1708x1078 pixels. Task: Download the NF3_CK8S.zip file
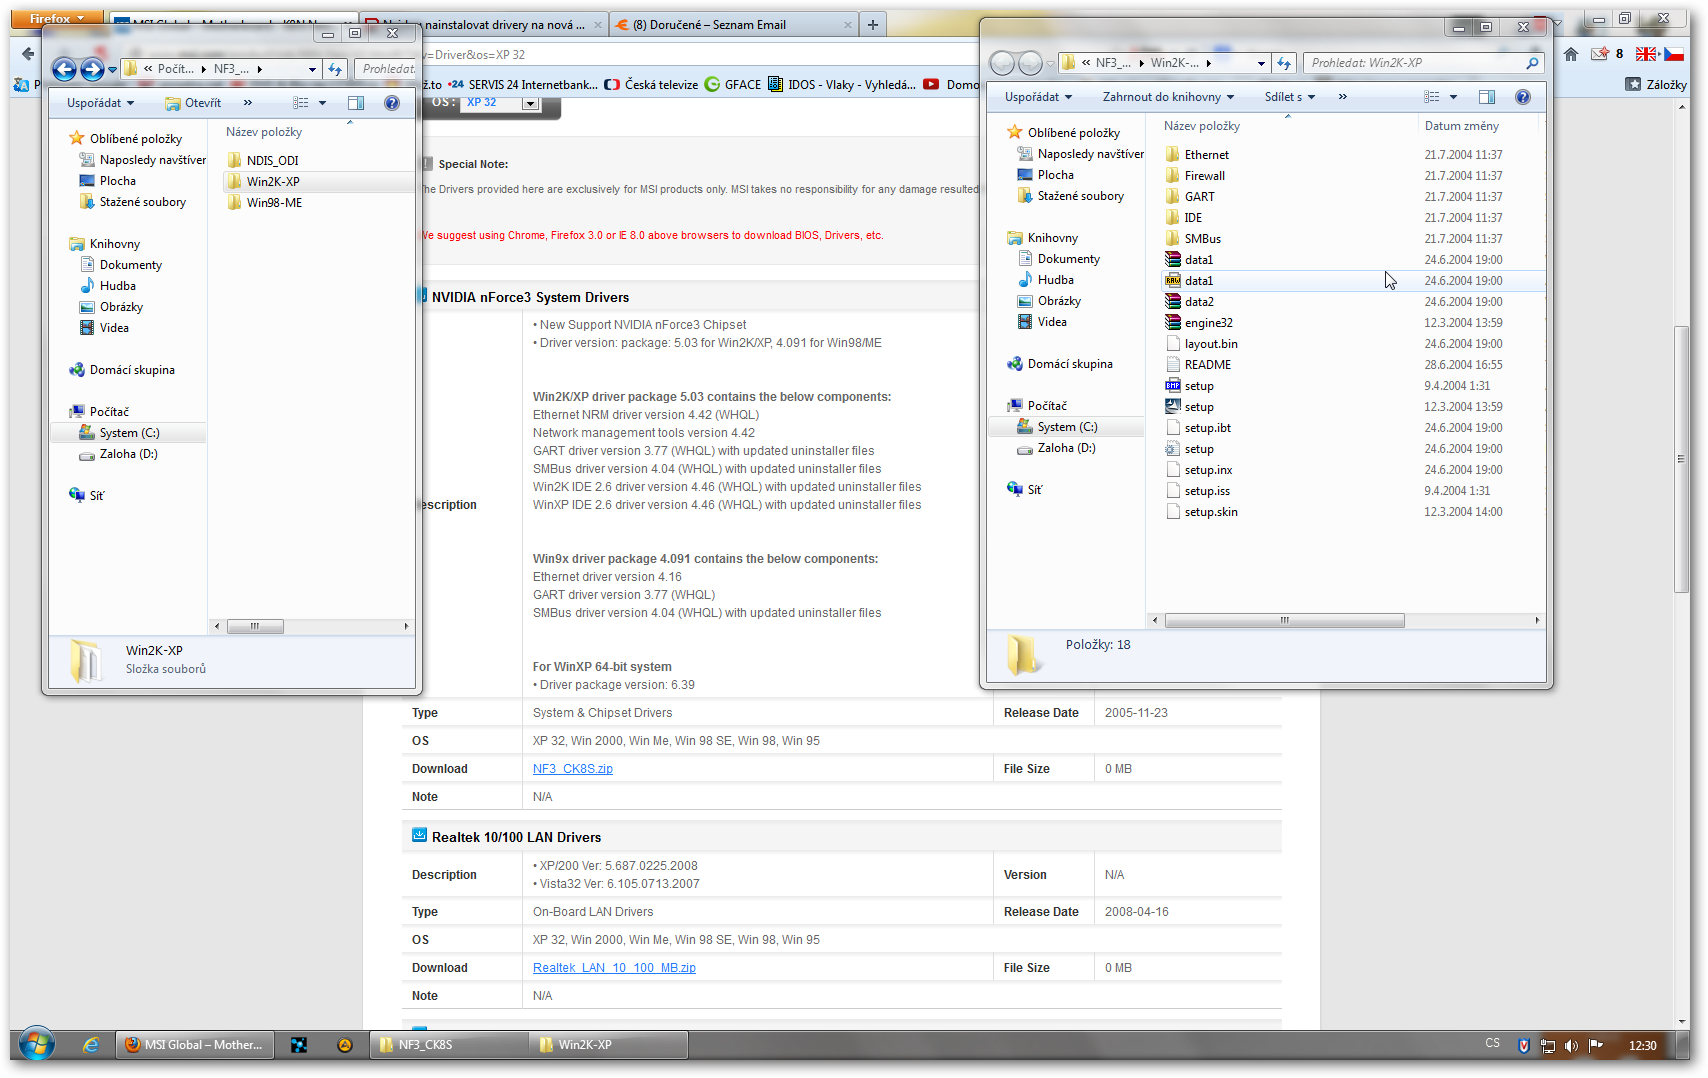tap(573, 769)
